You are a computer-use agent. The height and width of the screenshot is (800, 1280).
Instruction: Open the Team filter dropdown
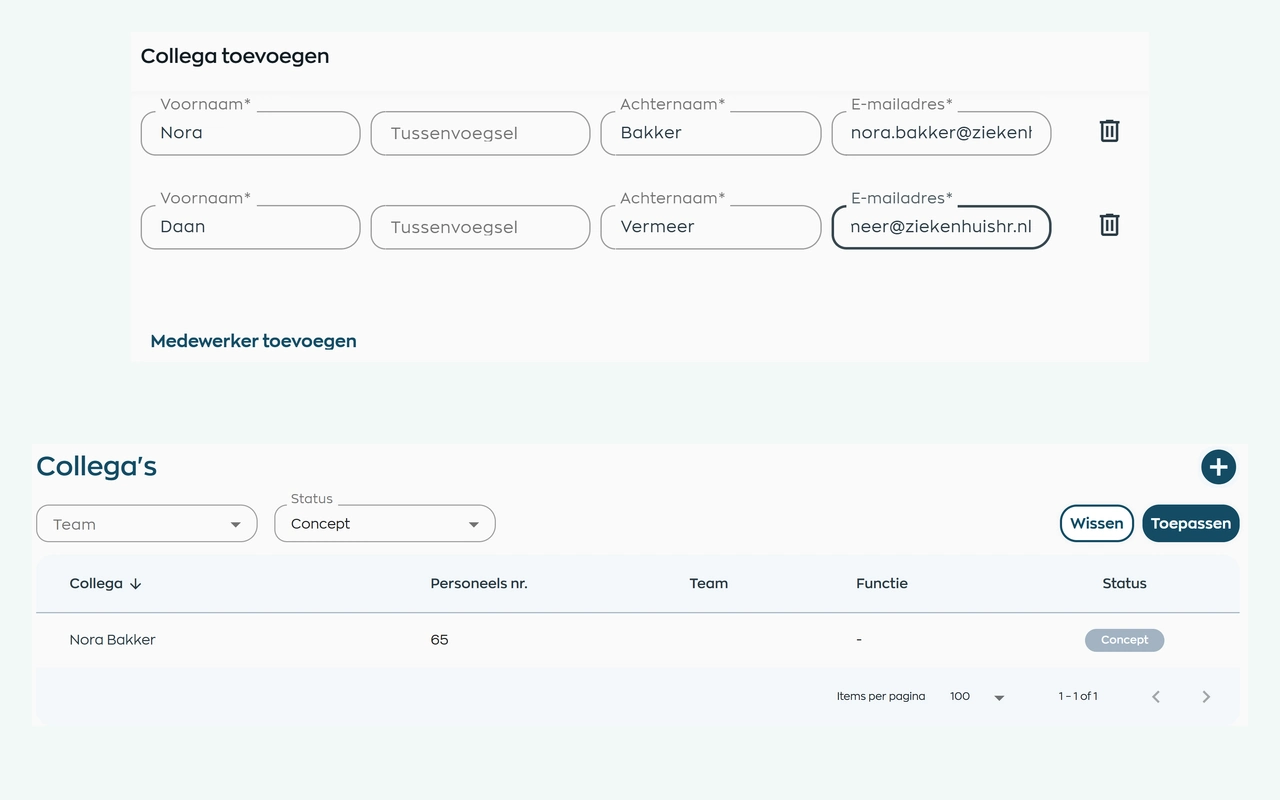147,524
